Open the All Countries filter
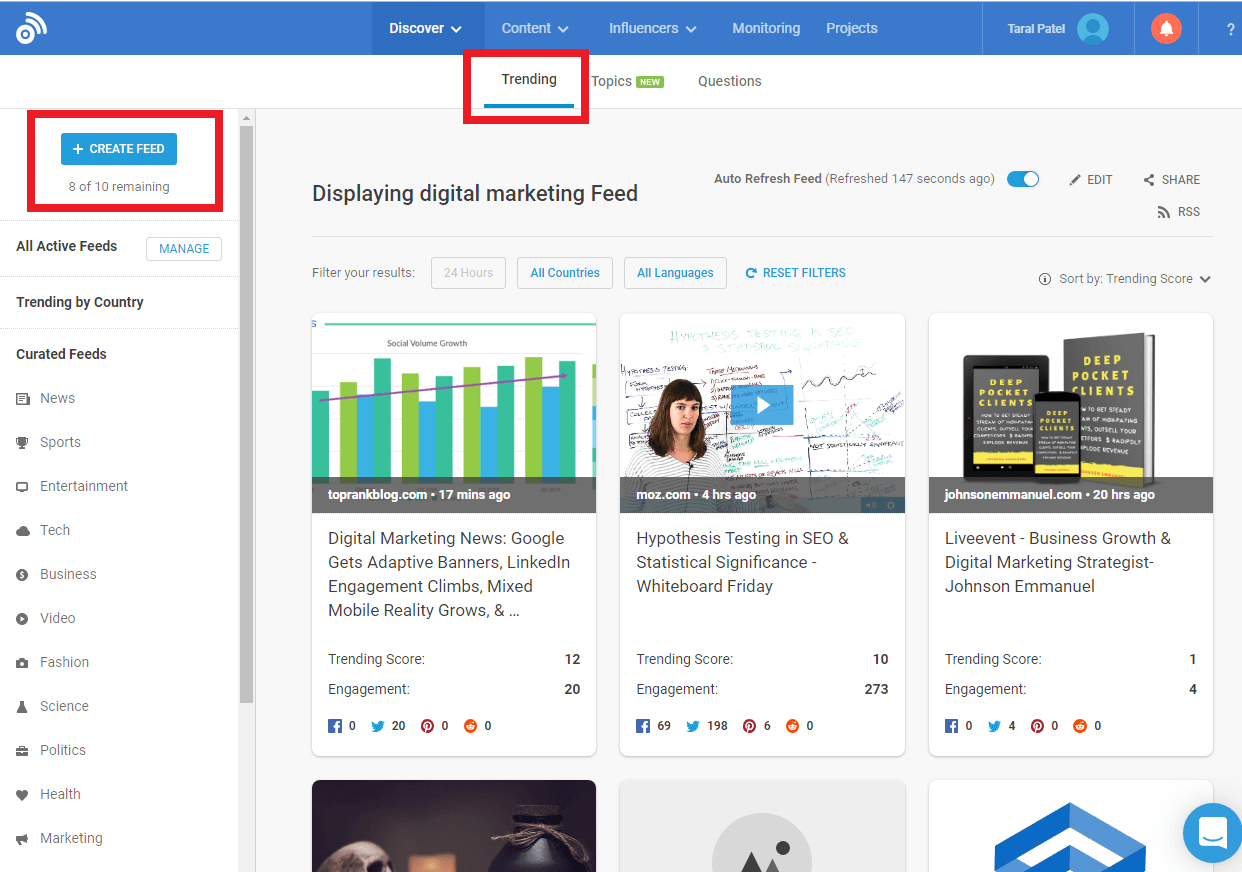The image size is (1242, 872). [564, 272]
